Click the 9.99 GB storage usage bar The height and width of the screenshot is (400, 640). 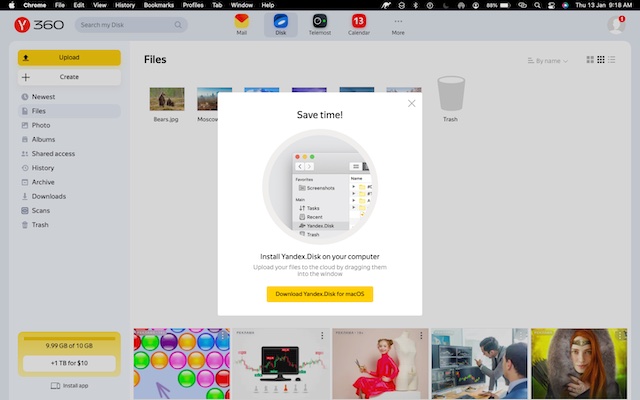point(69,343)
